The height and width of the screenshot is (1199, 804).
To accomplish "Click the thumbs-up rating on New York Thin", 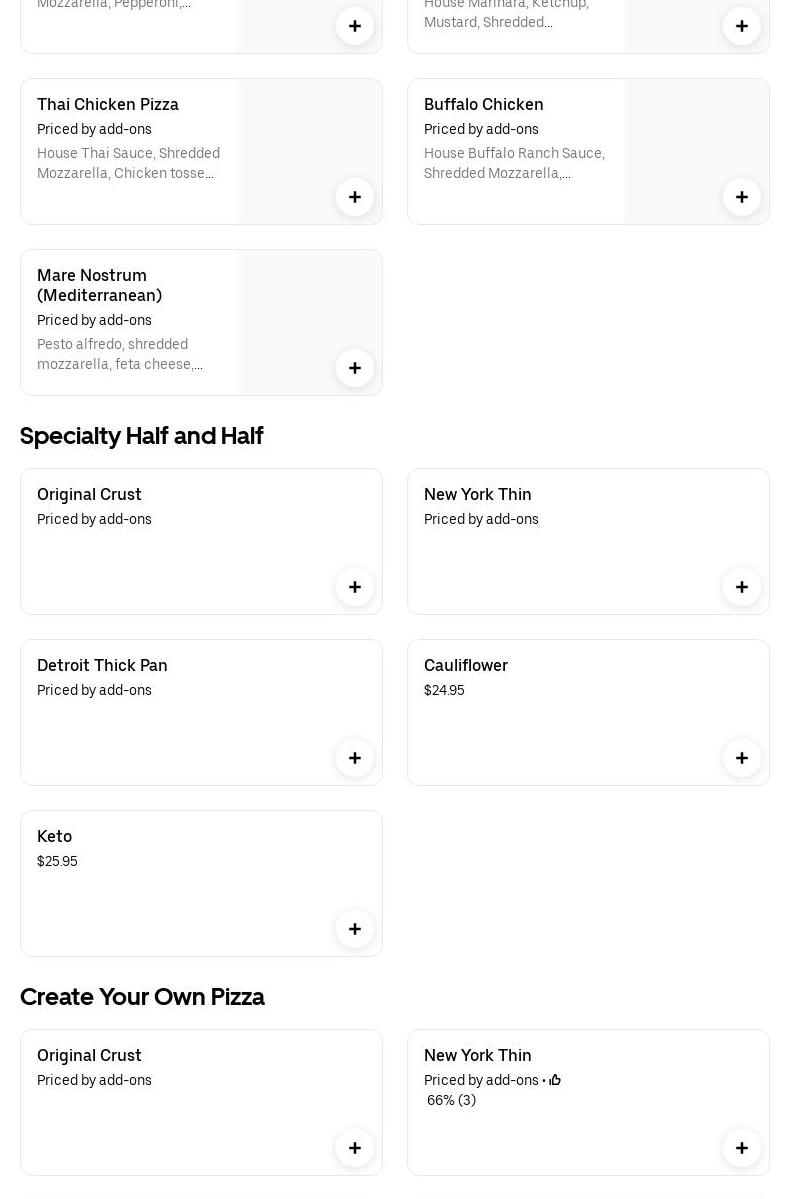I will 555,1080.
